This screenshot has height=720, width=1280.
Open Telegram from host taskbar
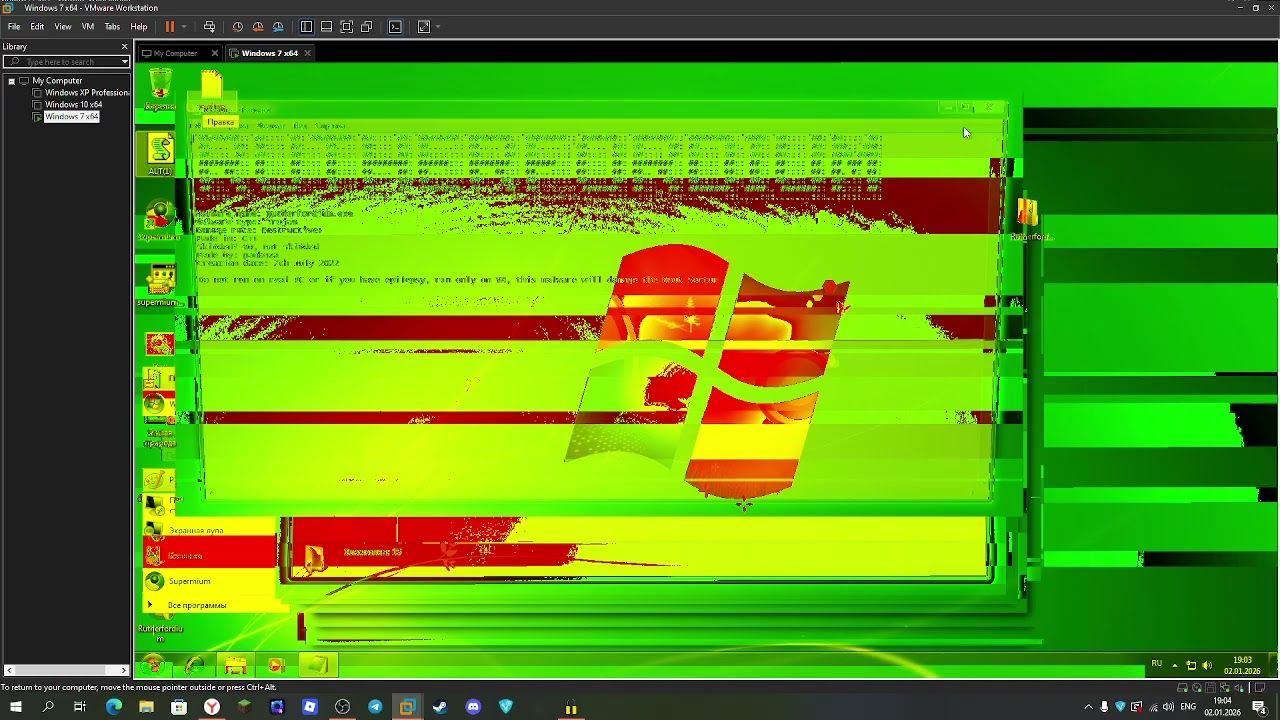(x=375, y=707)
